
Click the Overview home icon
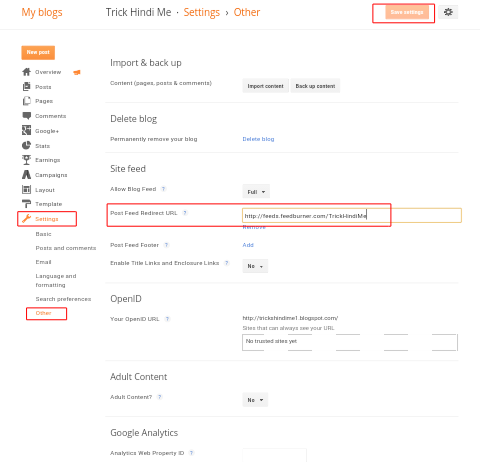26,72
